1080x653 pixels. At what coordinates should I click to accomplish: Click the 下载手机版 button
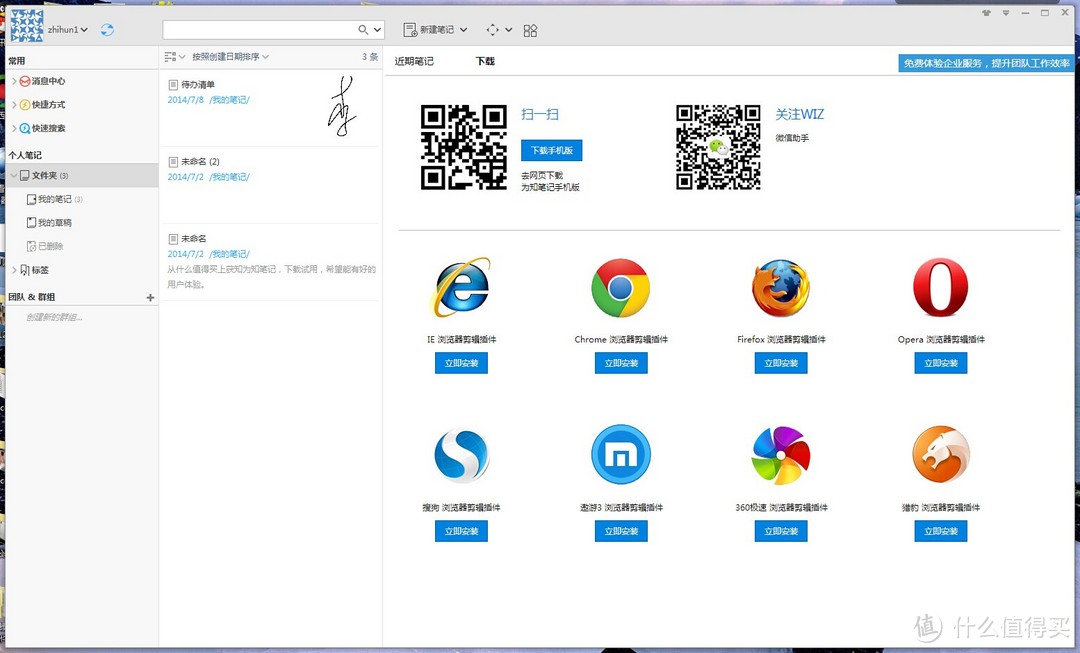552,150
